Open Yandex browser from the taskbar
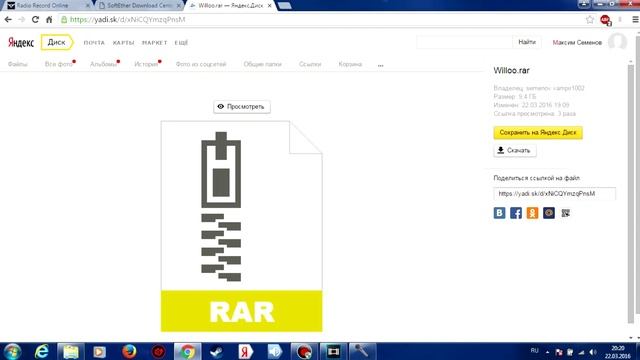640x360 pixels. pos(245,351)
